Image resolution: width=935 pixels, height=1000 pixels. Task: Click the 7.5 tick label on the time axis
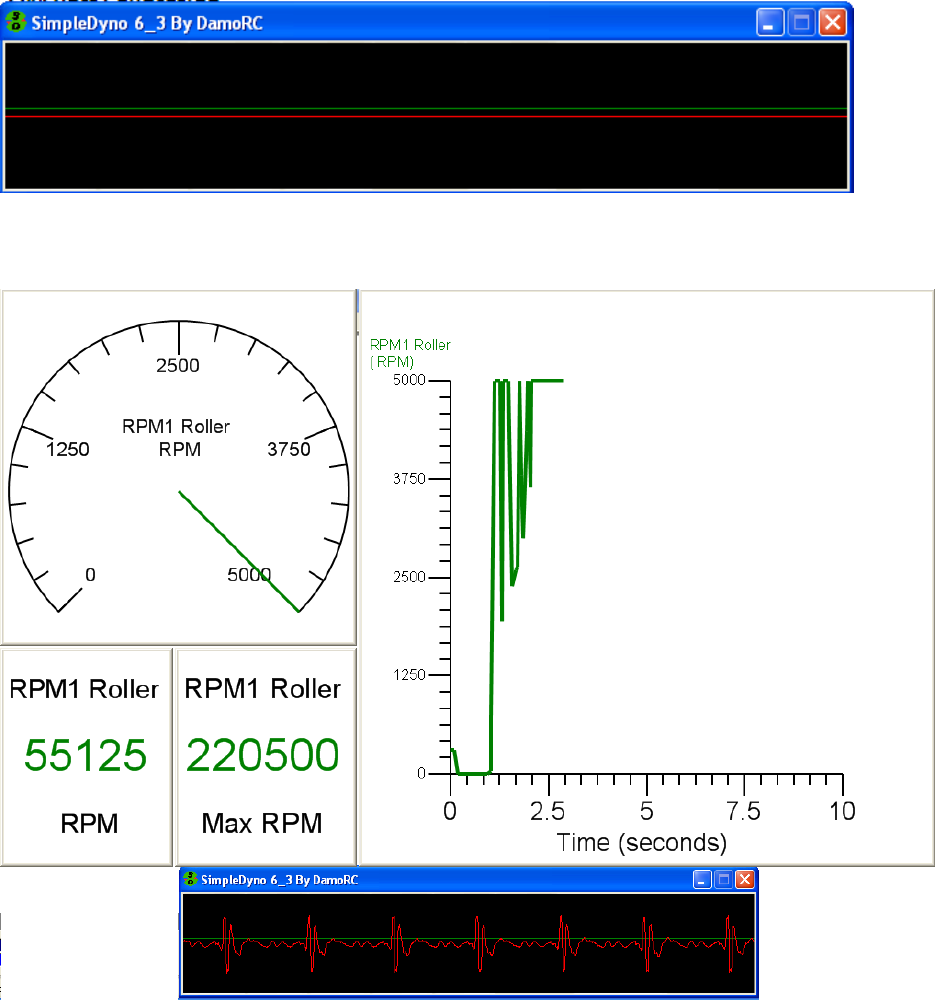pyautogui.click(x=744, y=811)
